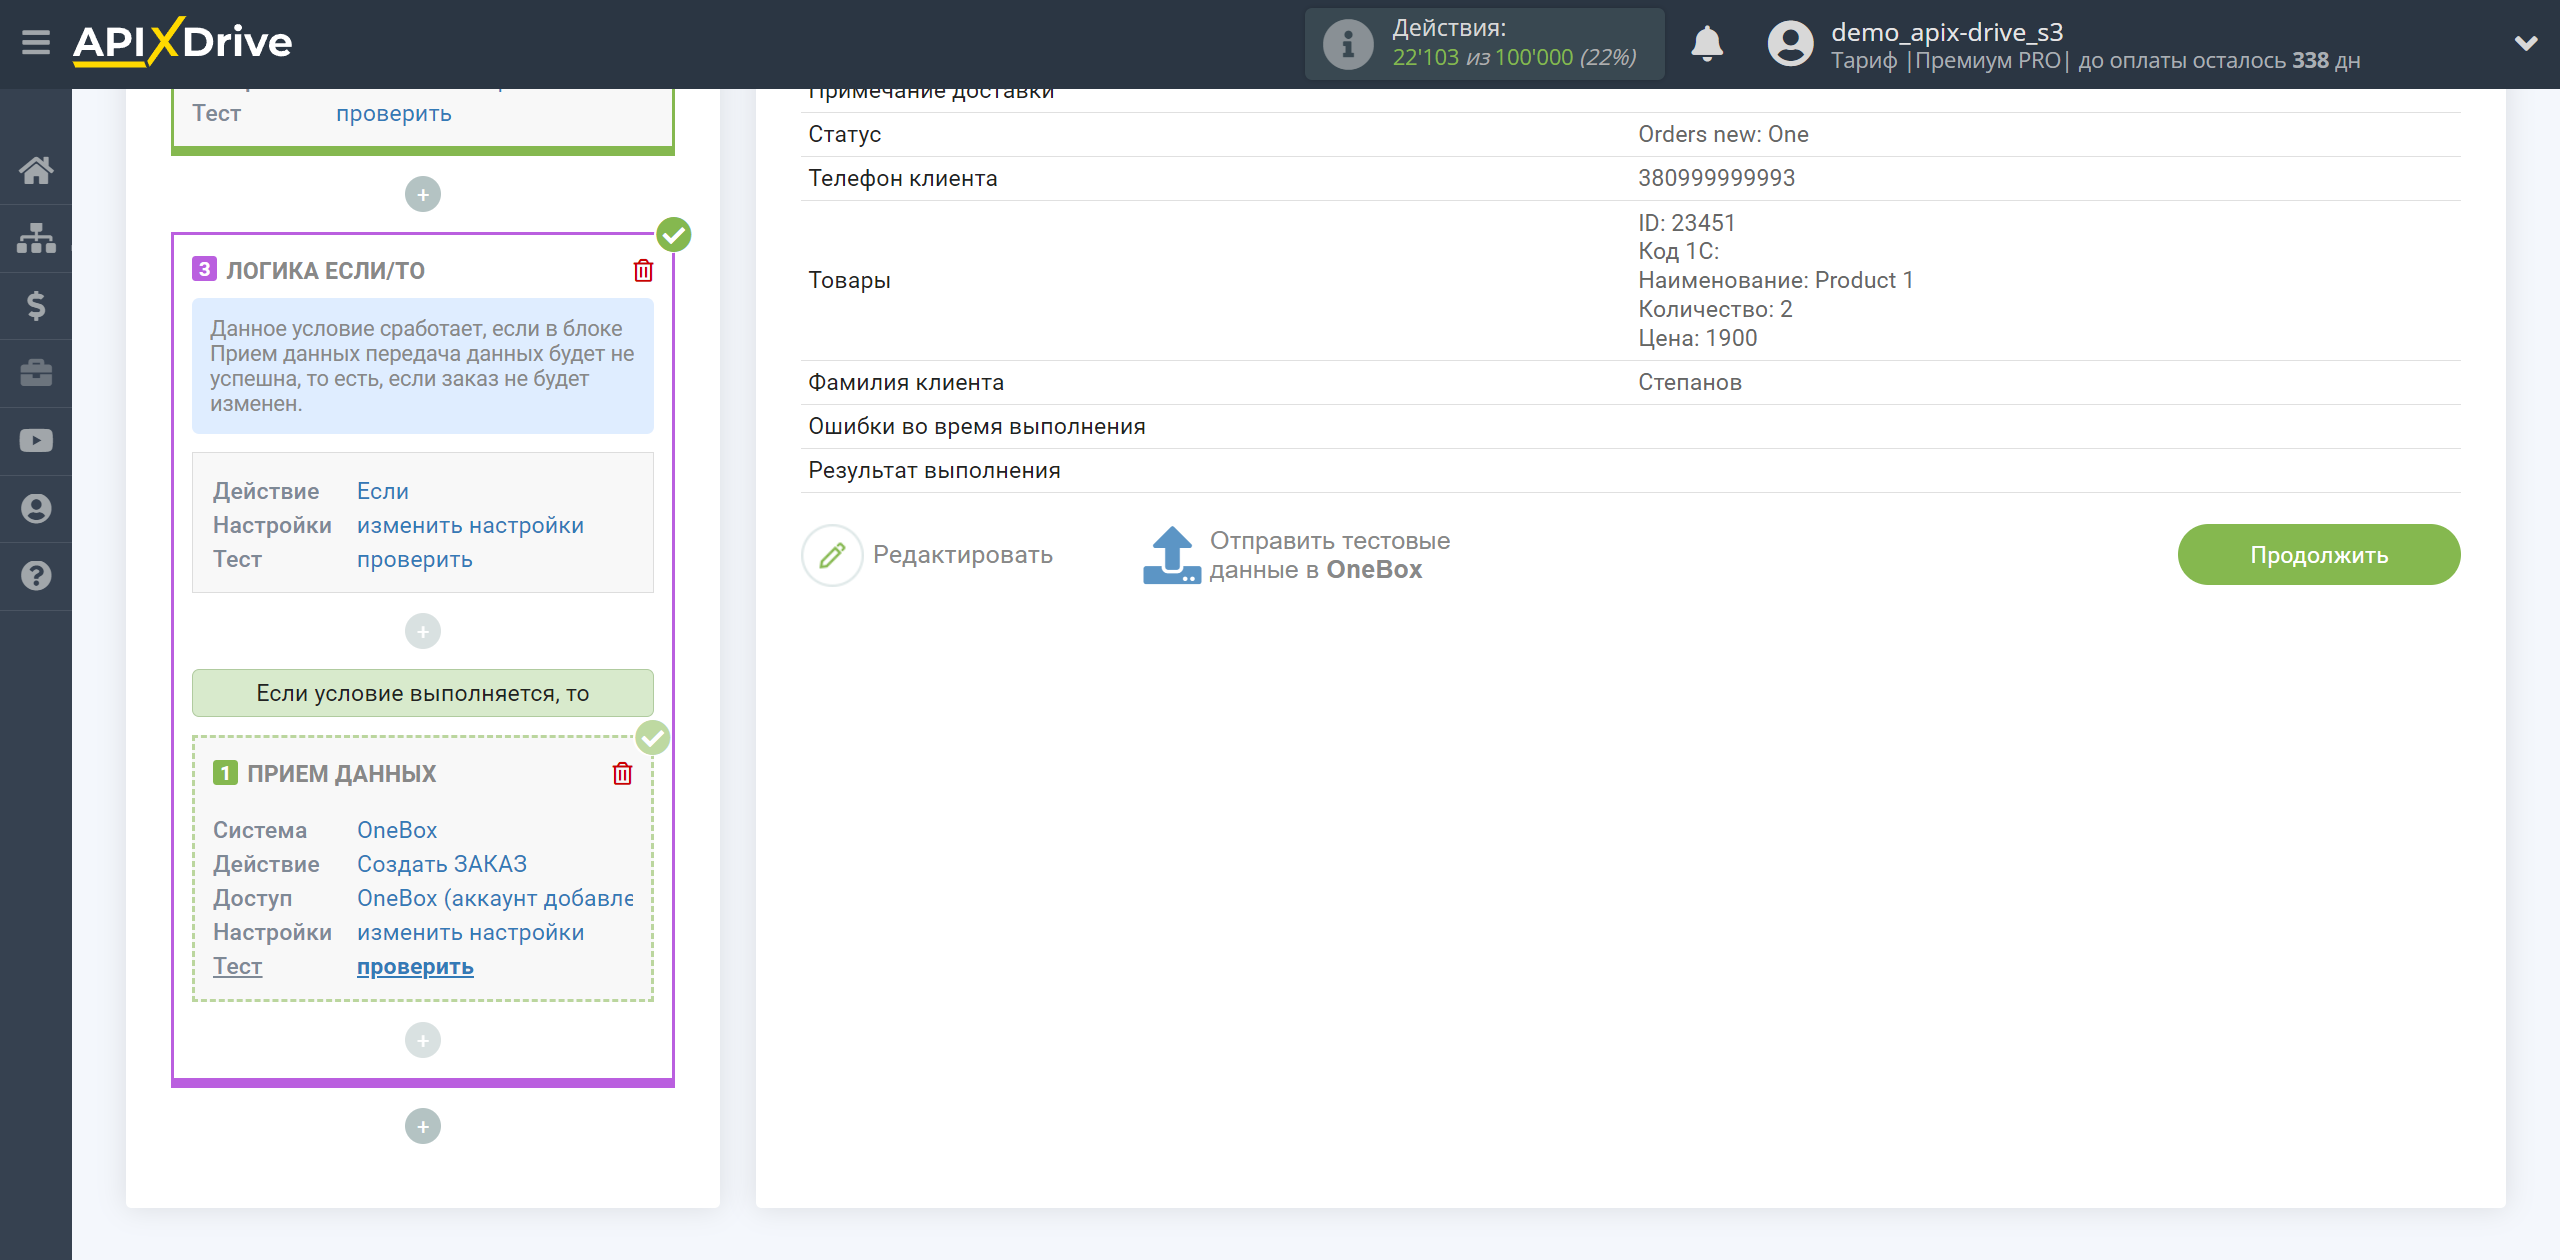Open the video tutorials icon
Screen dimensions: 2560x1260
click(36, 441)
